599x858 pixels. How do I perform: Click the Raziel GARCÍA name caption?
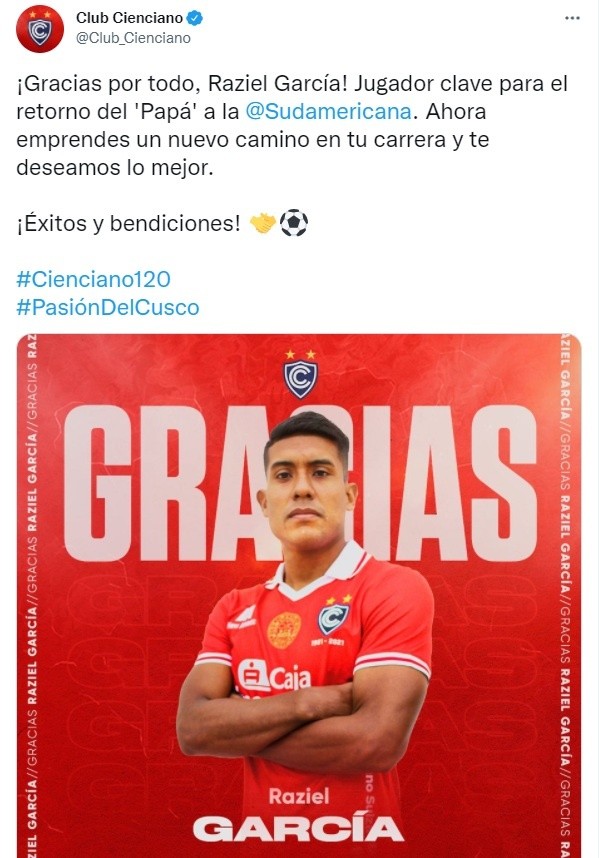(x=298, y=814)
